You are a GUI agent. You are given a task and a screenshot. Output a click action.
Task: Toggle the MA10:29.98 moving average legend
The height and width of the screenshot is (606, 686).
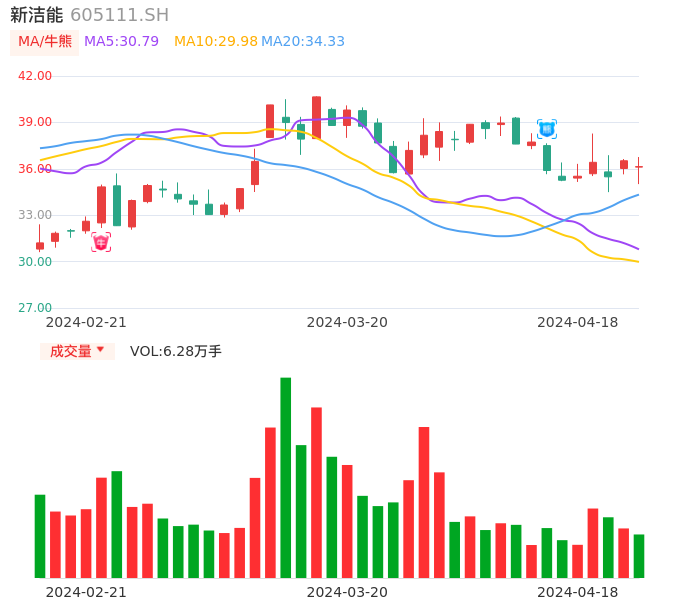[x=216, y=42]
